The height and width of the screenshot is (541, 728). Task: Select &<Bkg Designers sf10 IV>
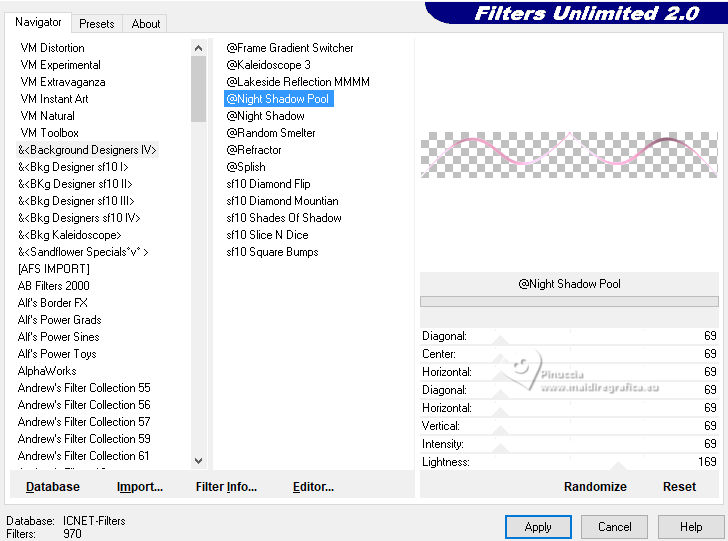coord(79,218)
